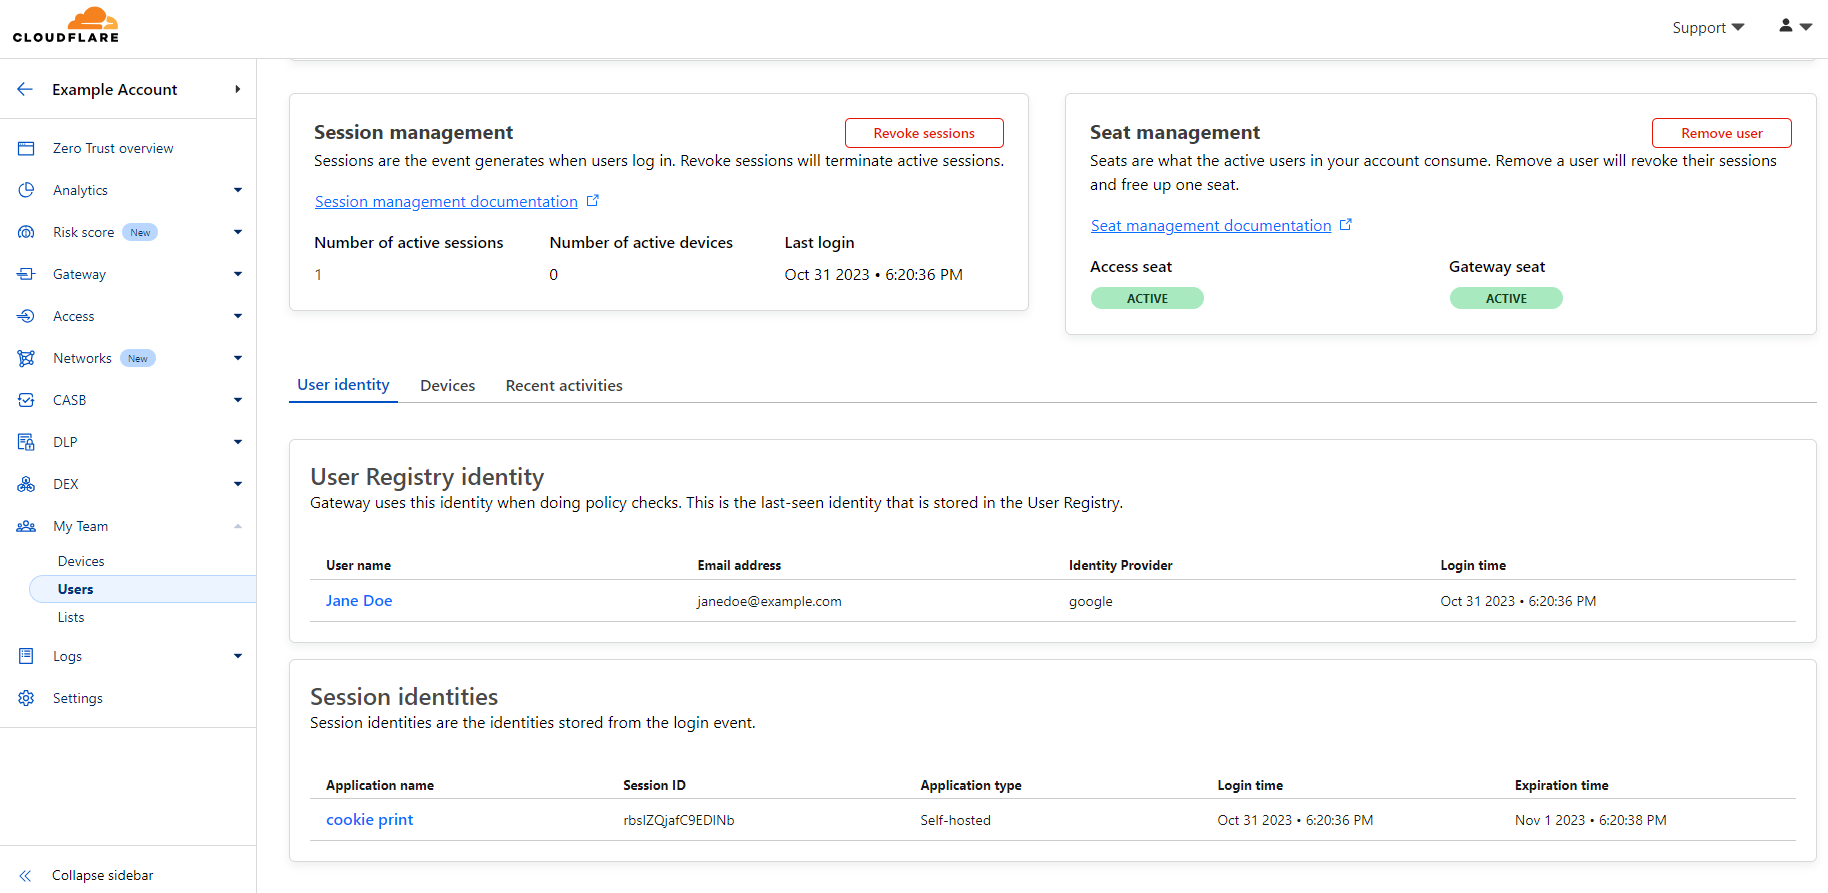Select Lists under My Team
The image size is (1828, 893).
[71, 617]
